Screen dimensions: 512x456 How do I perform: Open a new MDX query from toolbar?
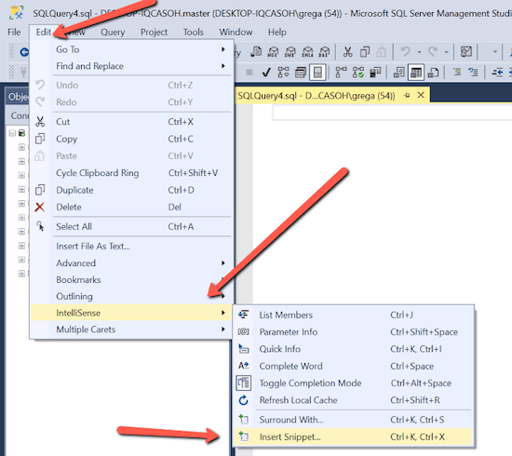[x=273, y=52]
